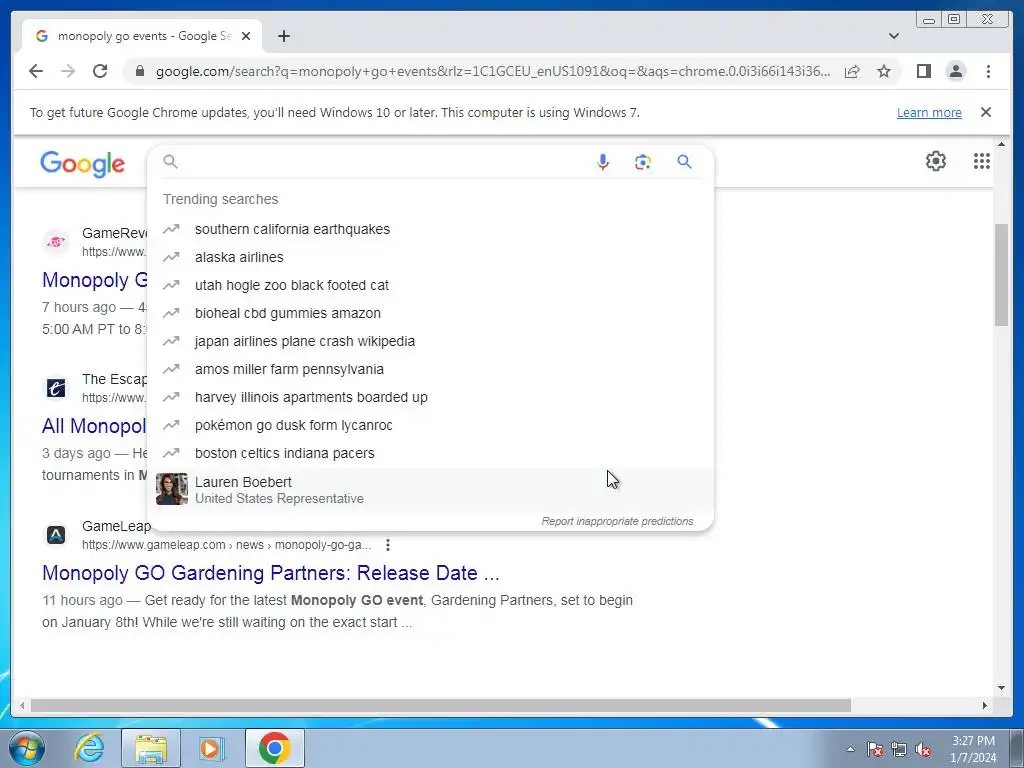View site information via the padlock icon
Image resolution: width=1024 pixels, height=768 pixels.
pos(139,71)
